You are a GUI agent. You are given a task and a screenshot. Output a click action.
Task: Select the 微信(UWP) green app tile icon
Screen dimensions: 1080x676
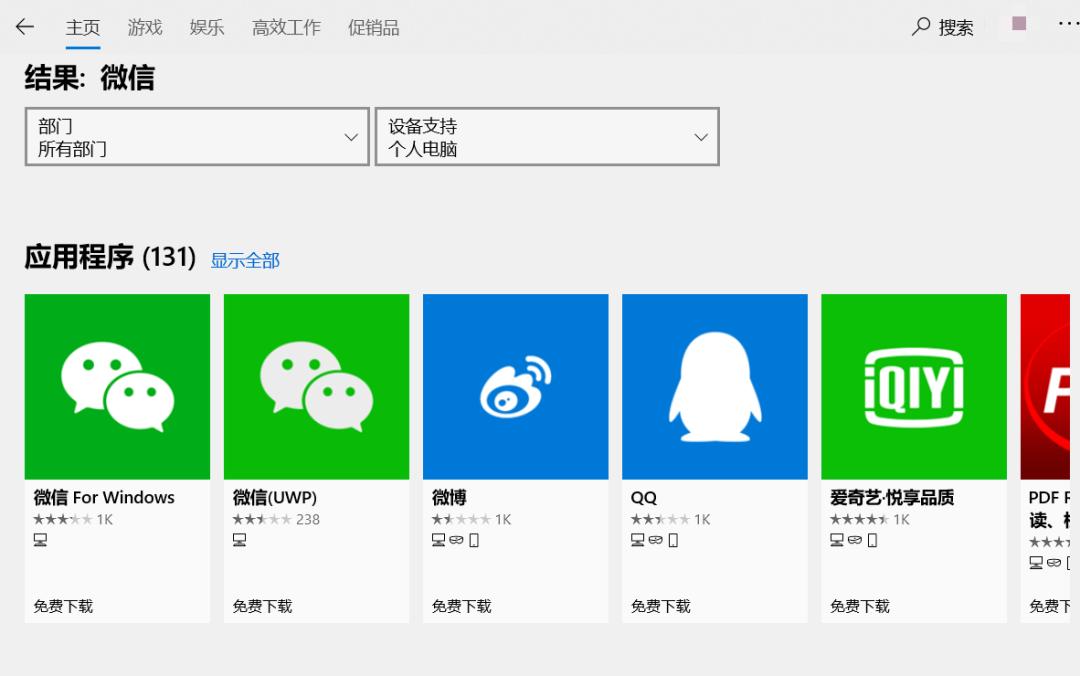(x=316, y=386)
